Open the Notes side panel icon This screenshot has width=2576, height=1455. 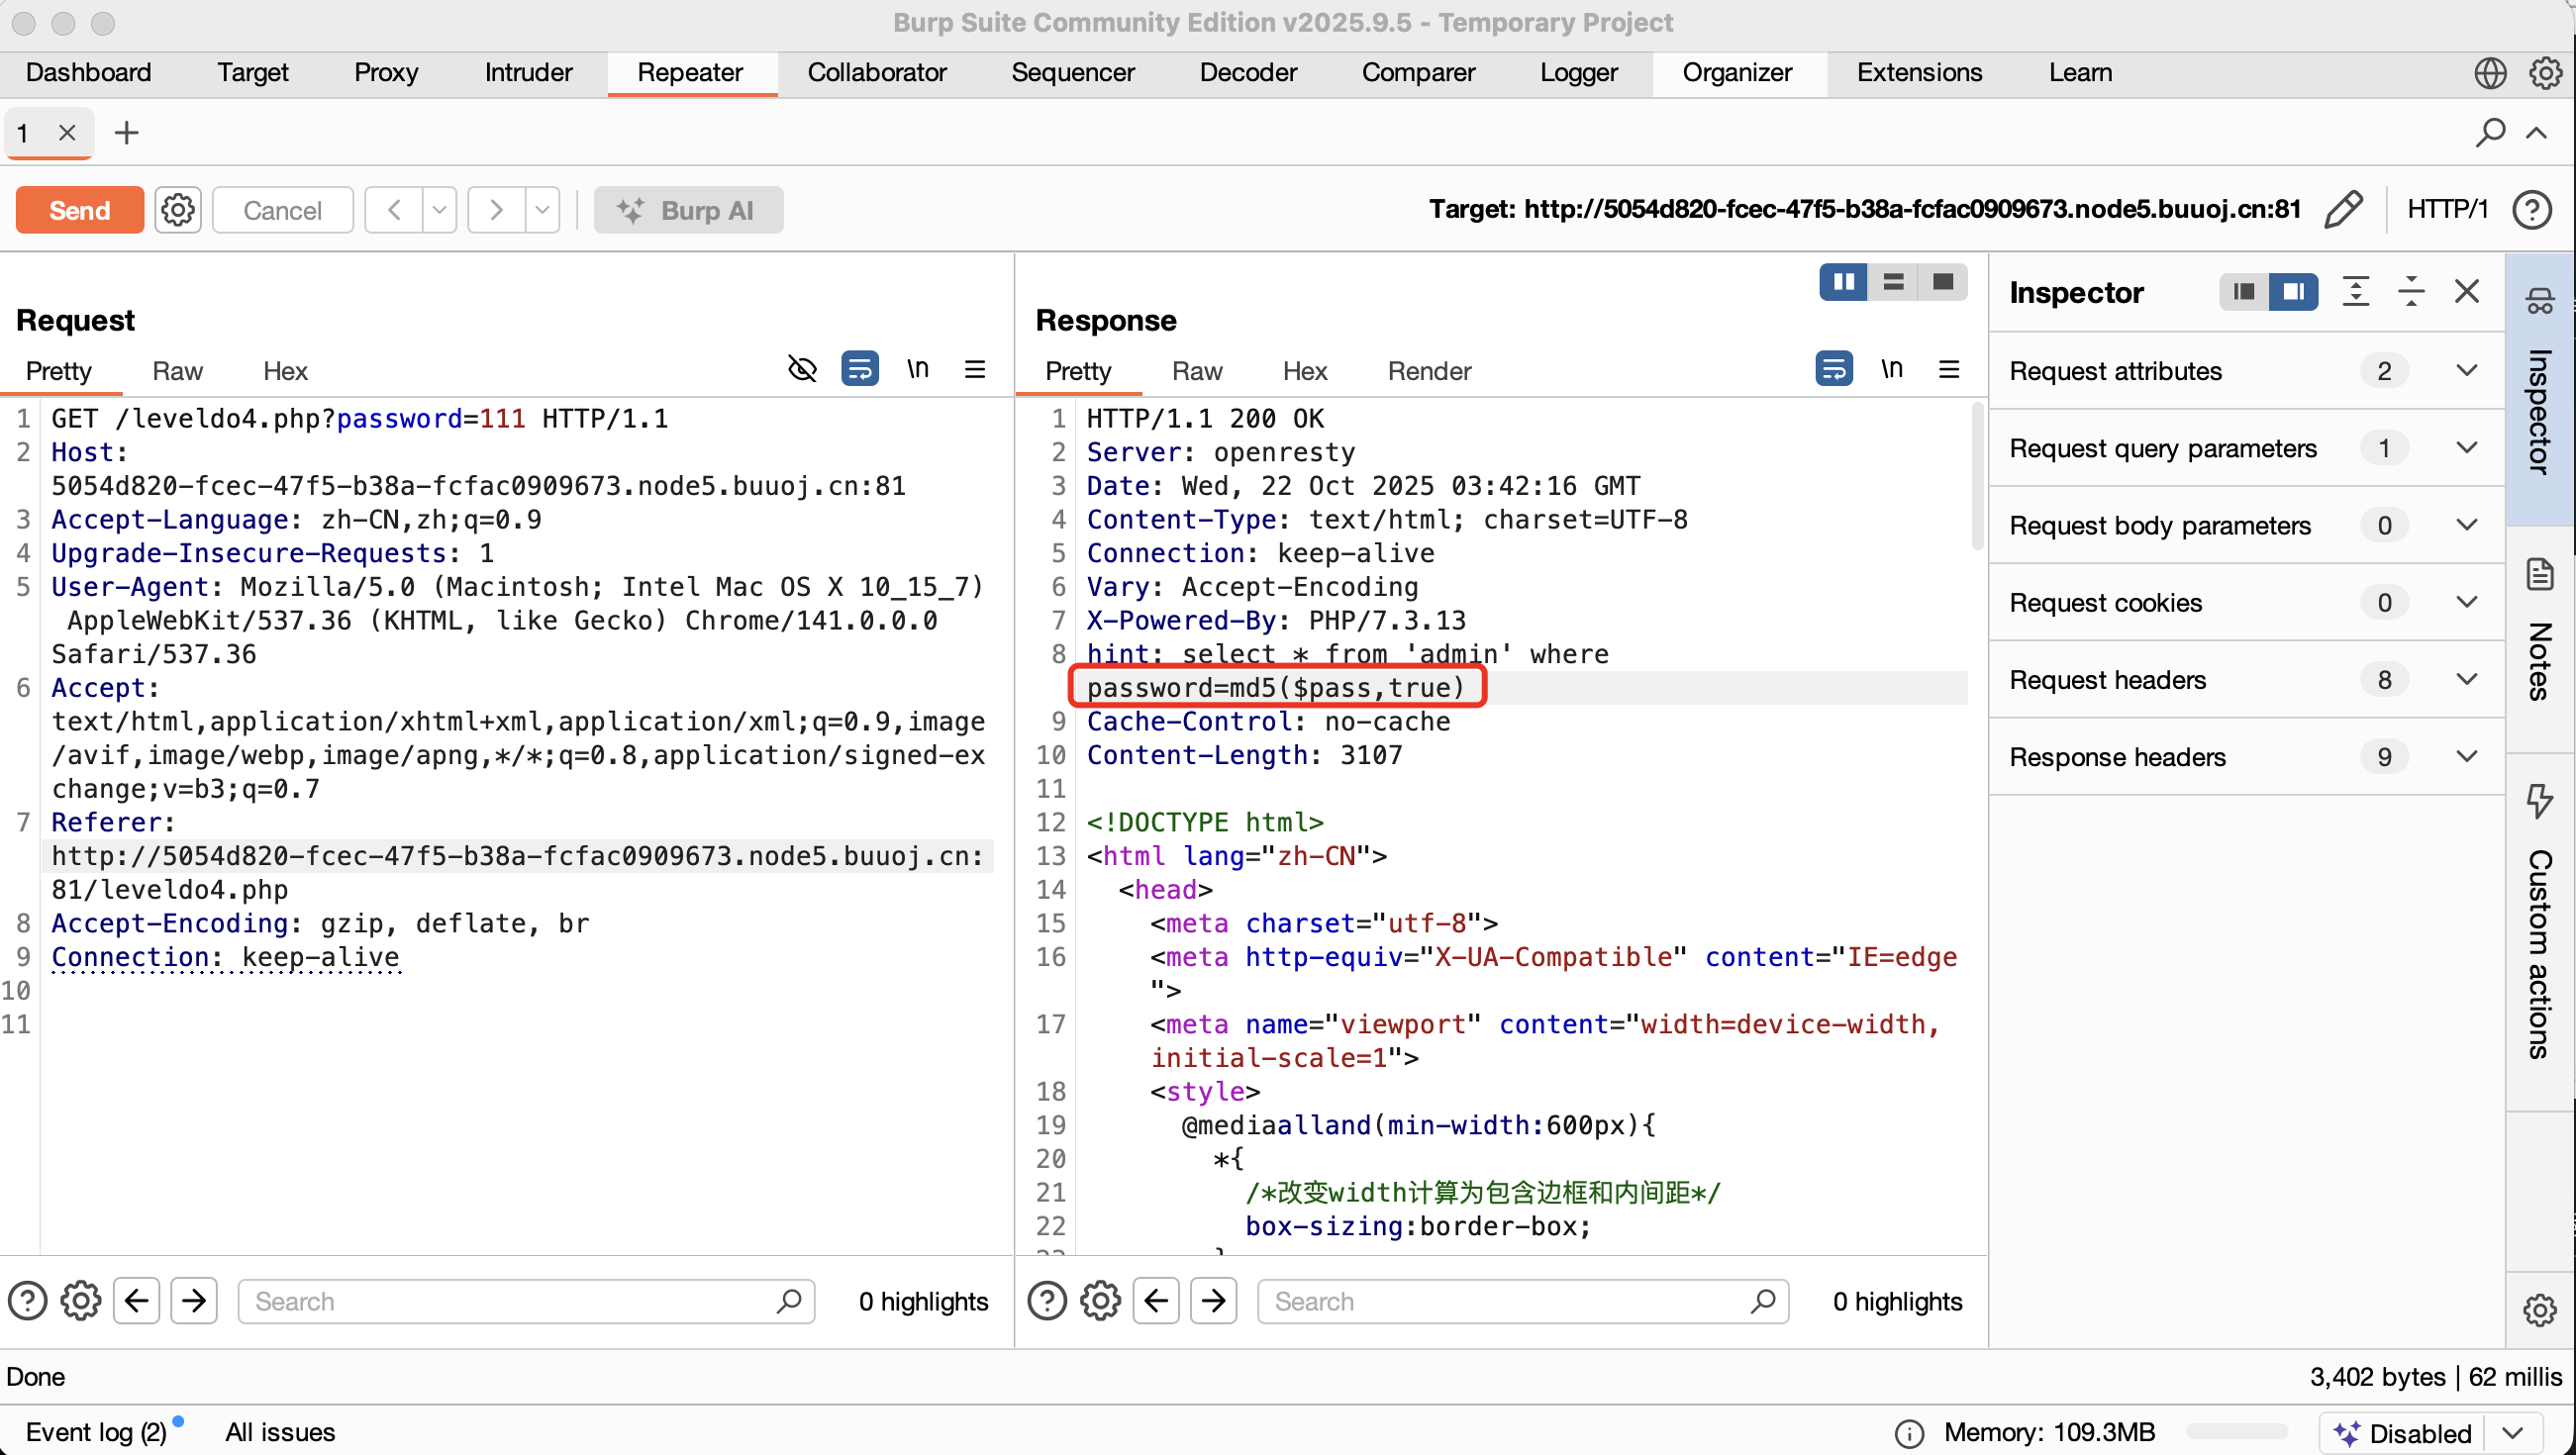[2539, 575]
